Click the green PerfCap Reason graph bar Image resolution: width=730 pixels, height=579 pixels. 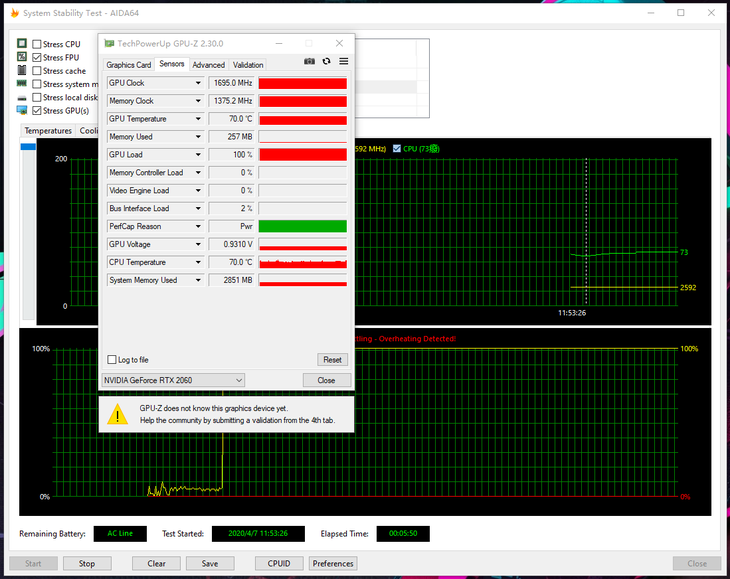tap(302, 227)
